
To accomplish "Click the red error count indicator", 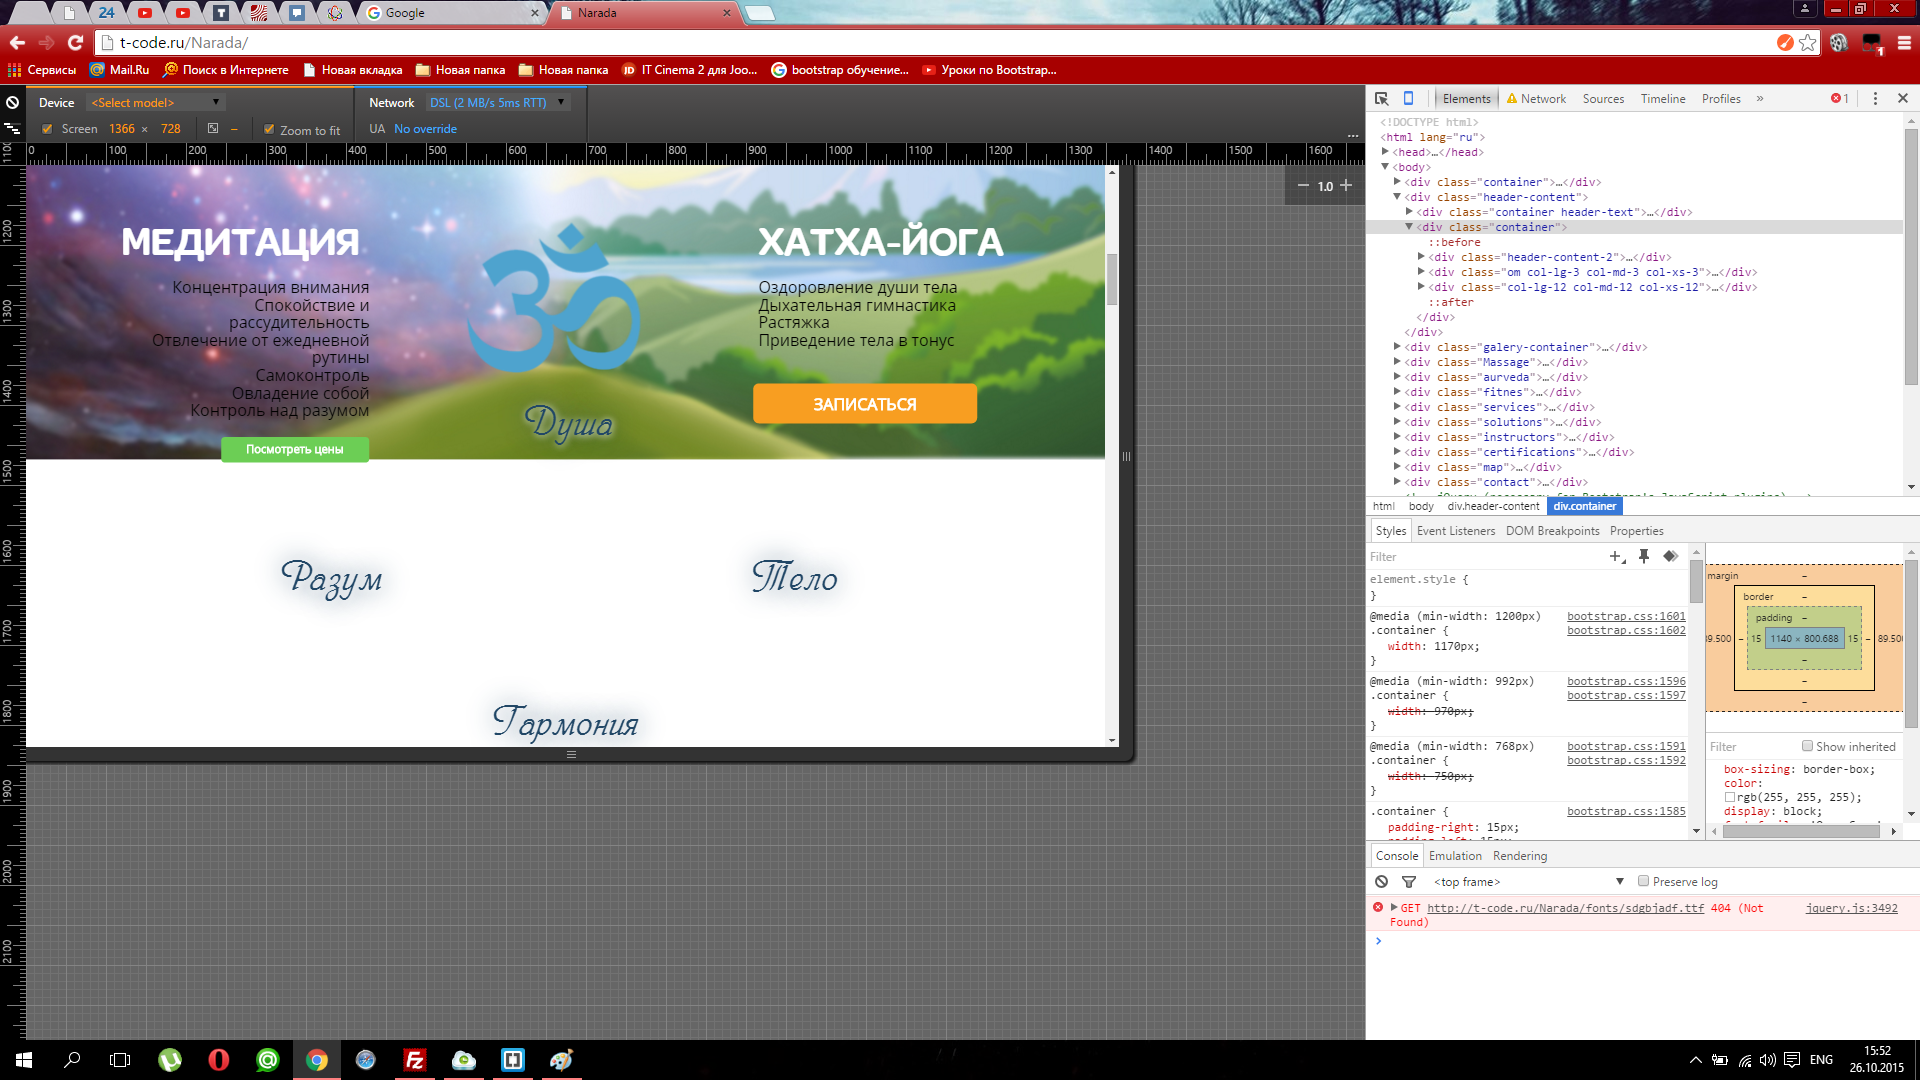I will [1839, 98].
